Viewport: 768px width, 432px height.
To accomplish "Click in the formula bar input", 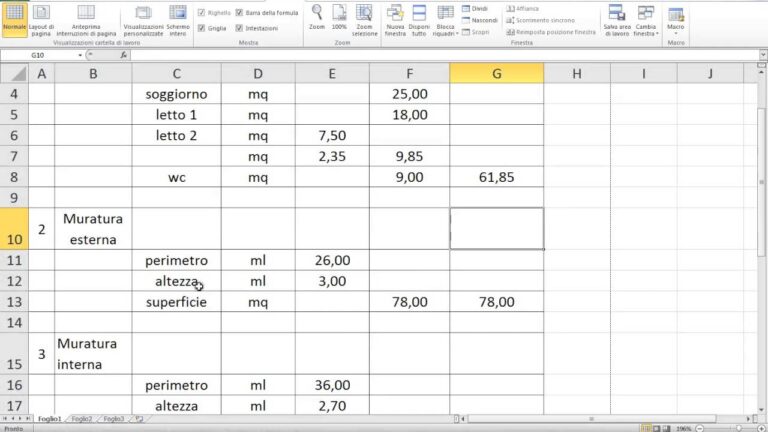I will coord(443,55).
